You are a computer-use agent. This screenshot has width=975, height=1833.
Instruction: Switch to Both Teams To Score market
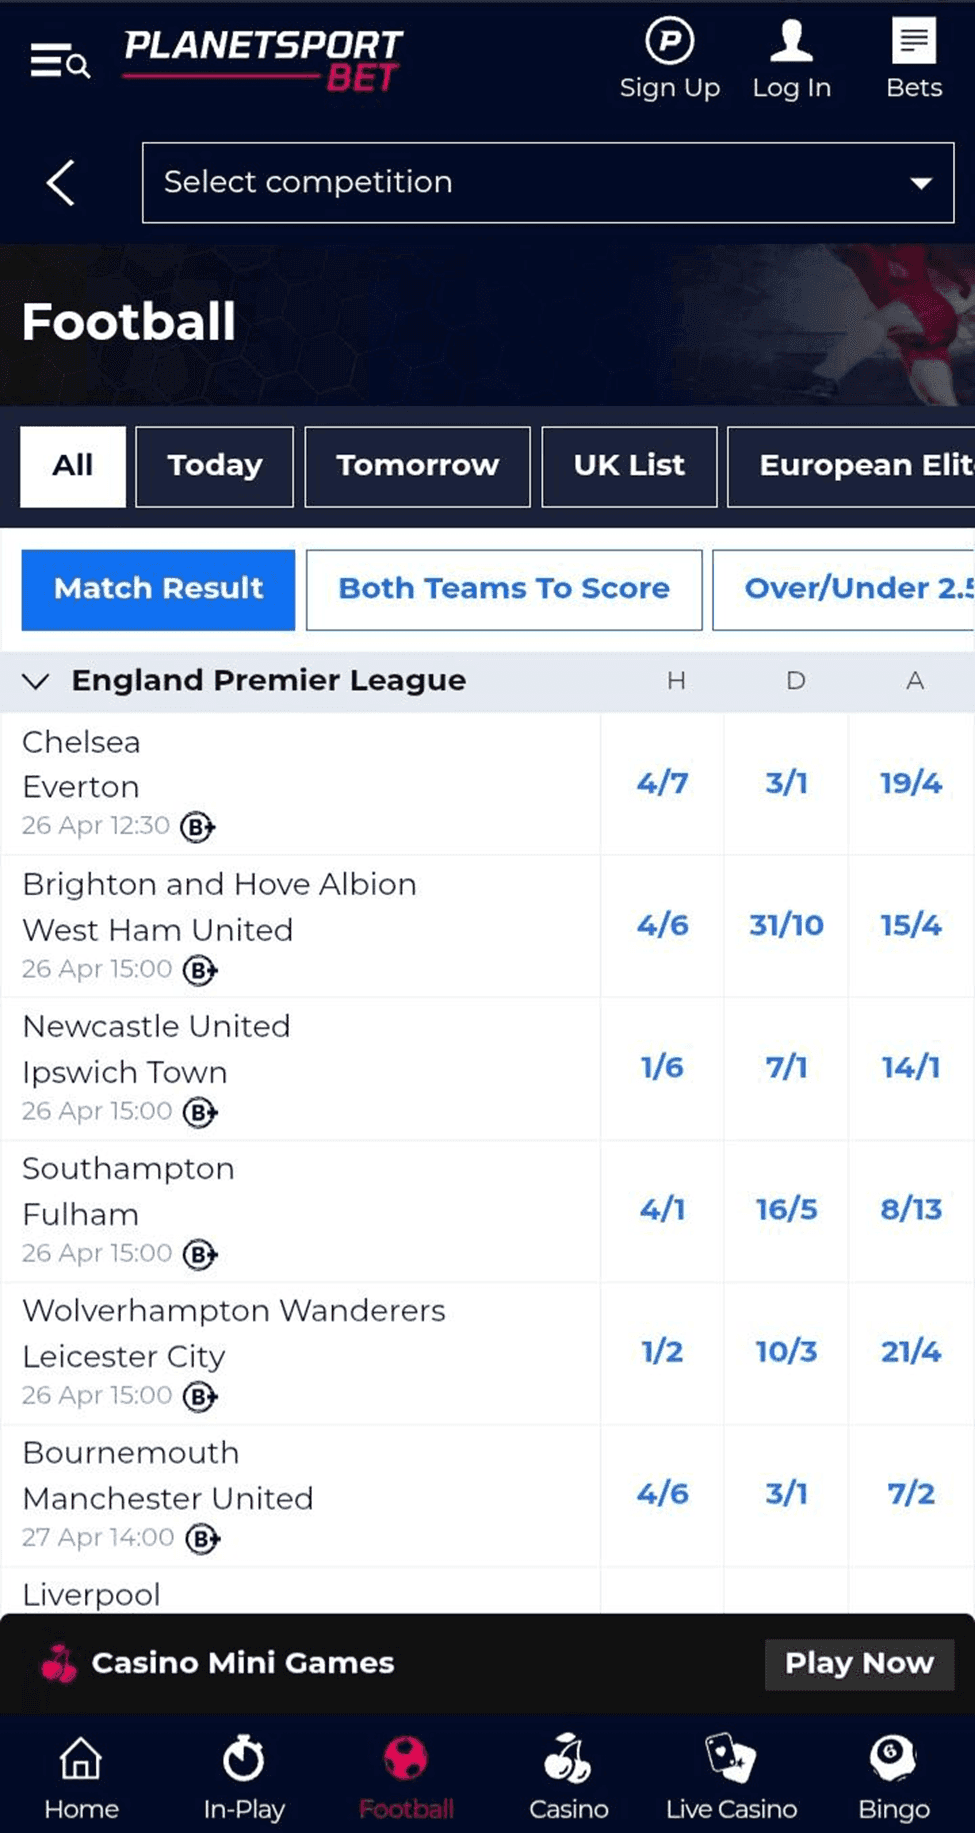tap(504, 589)
